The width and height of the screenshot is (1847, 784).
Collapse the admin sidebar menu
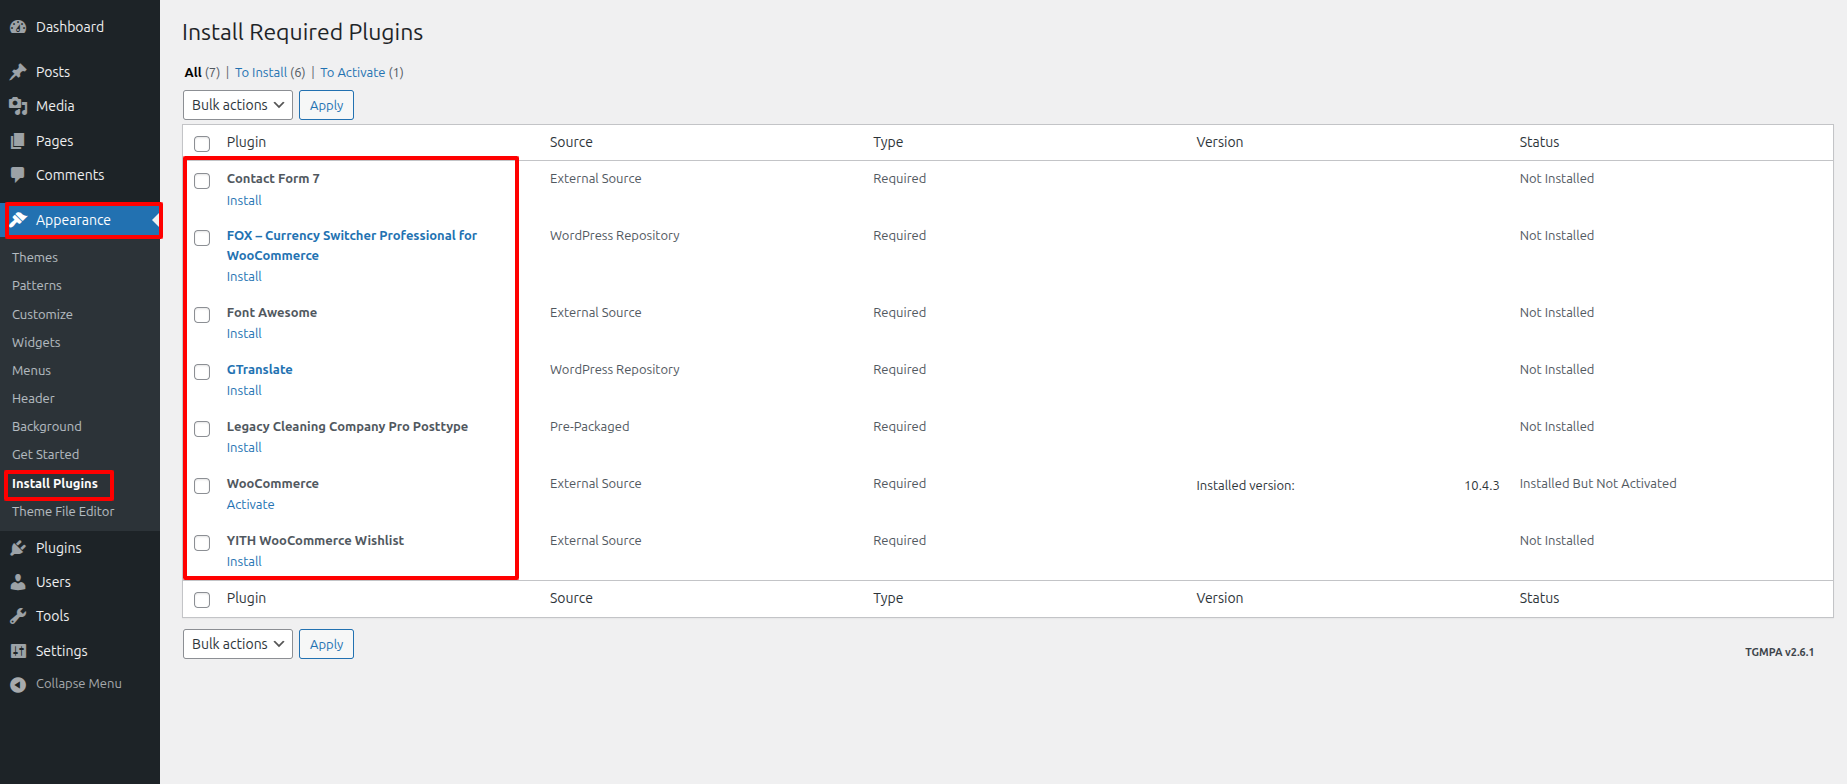pos(66,684)
